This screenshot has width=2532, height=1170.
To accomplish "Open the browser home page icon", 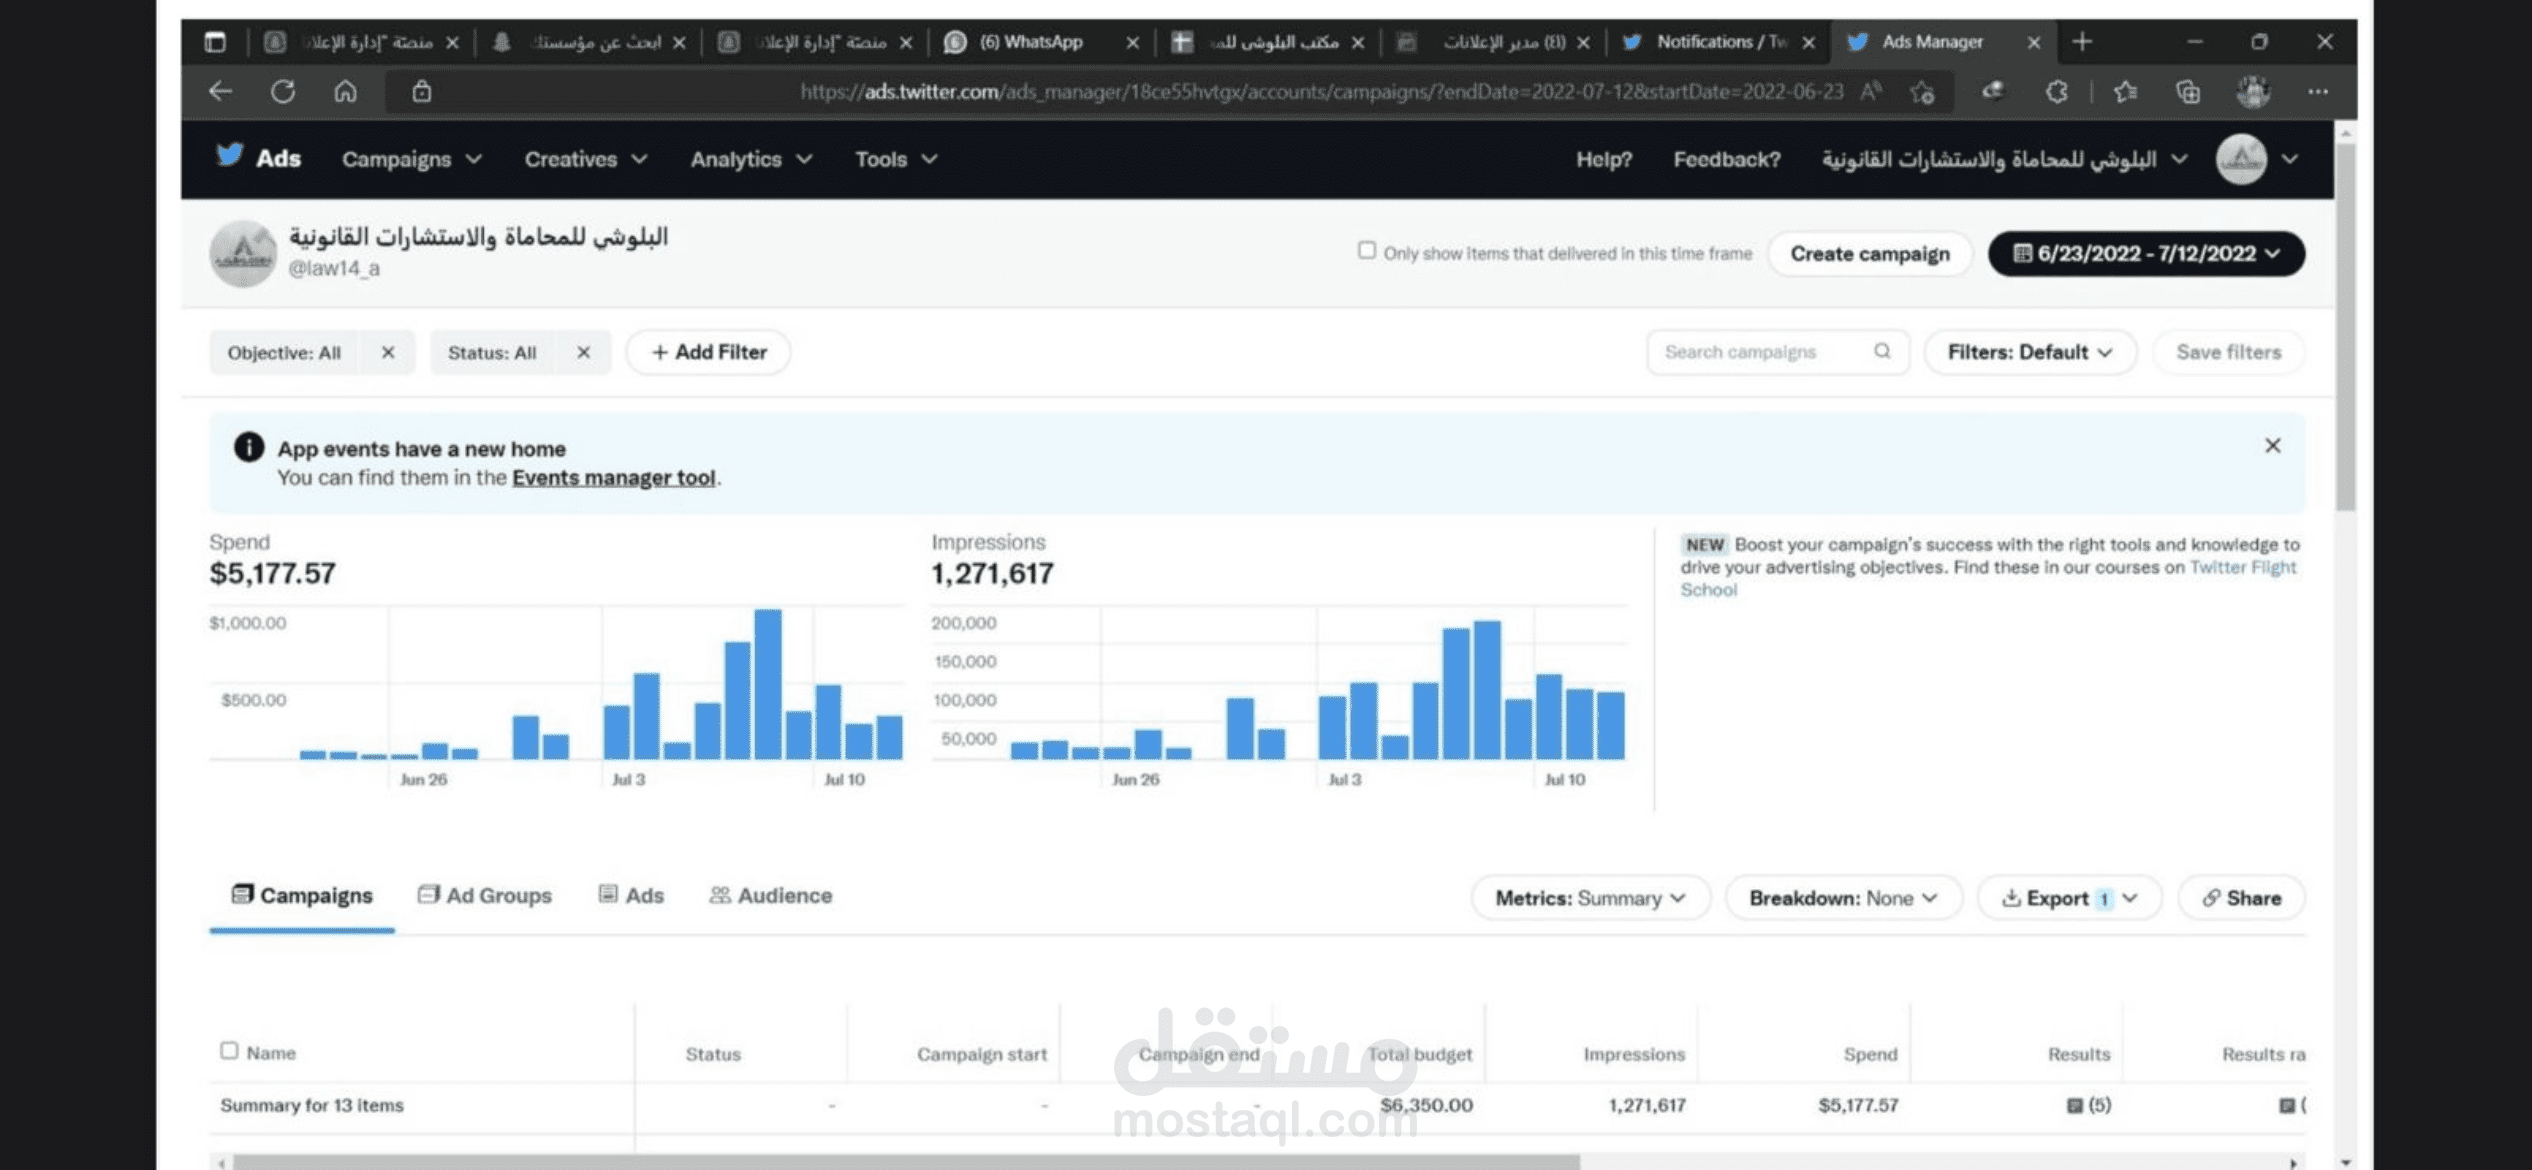I will pyautogui.click(x=345, y=92).
